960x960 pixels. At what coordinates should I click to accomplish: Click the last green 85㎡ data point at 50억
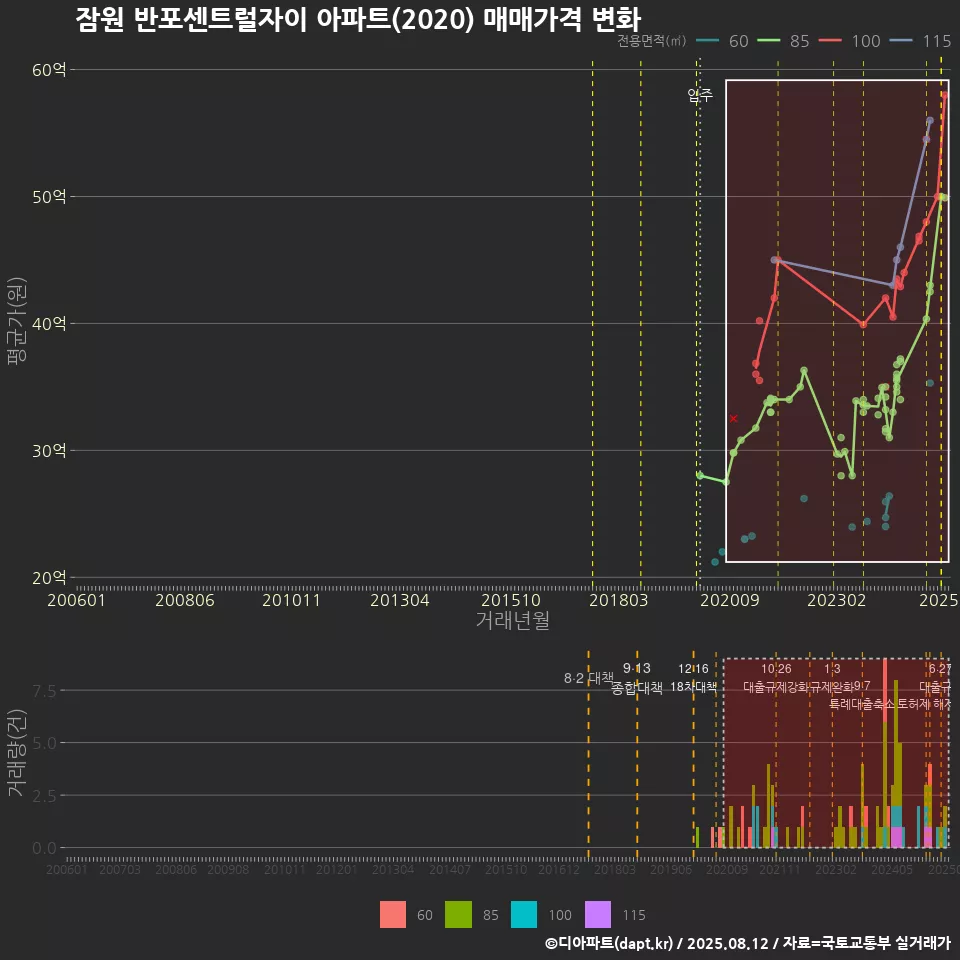[945, 198]
